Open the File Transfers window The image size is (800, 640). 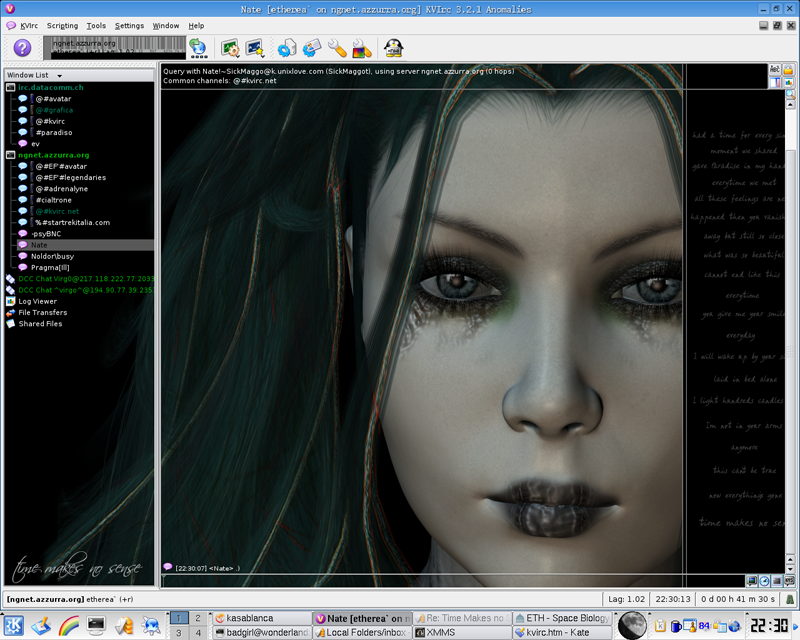(42, 312)
